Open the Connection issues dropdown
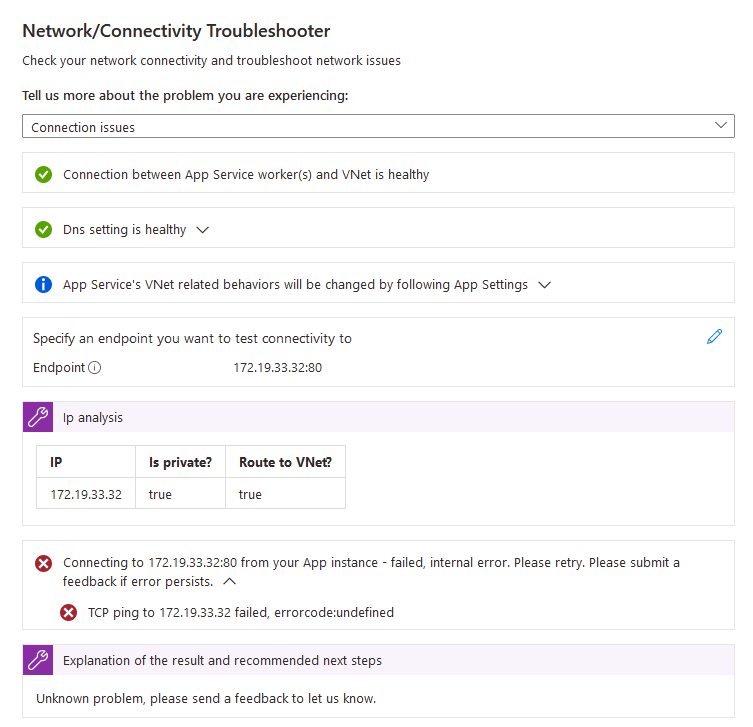The height and width of the screenshot is (727, 753). coord(378,126)
